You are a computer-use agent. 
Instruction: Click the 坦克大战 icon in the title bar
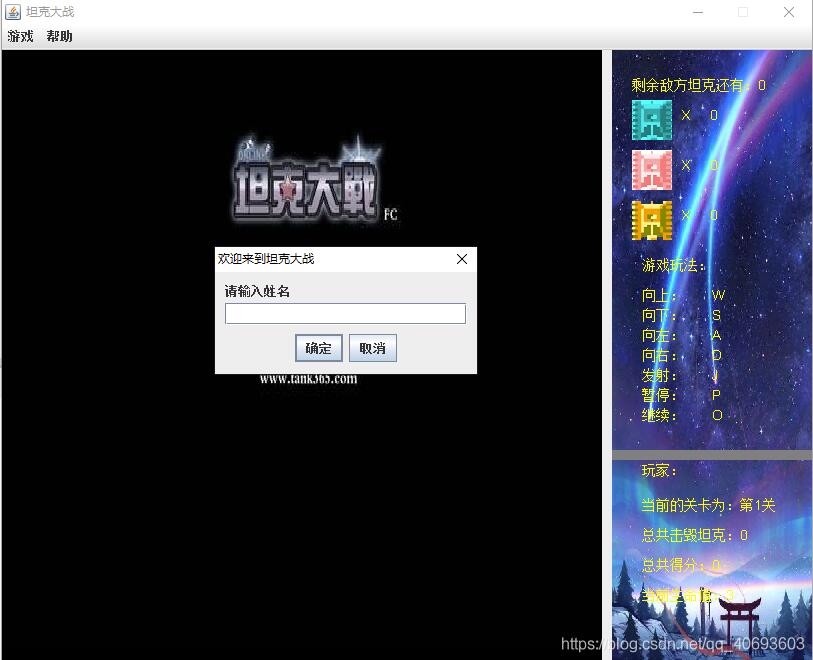(x=11, y=11)
